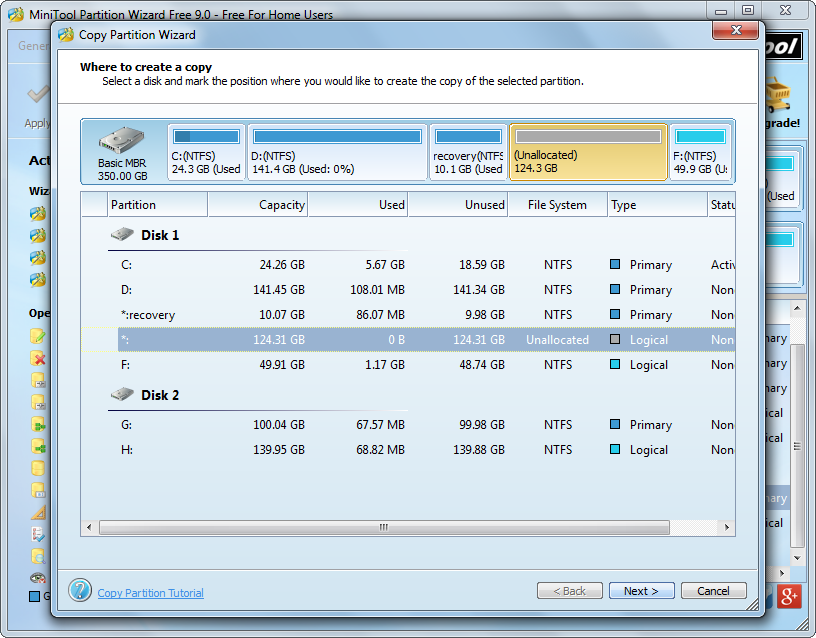Click the 124.31 GB capacity cell of unallocated row
Screen dimensions: 816x638
pyautogui.click(x=279, y=340)
